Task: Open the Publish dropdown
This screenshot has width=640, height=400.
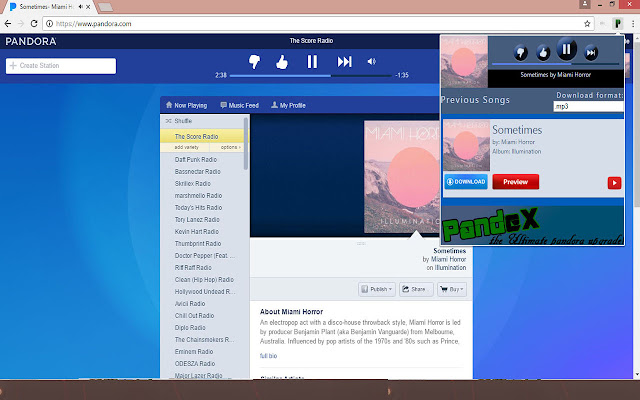Action: click(377, 289)
